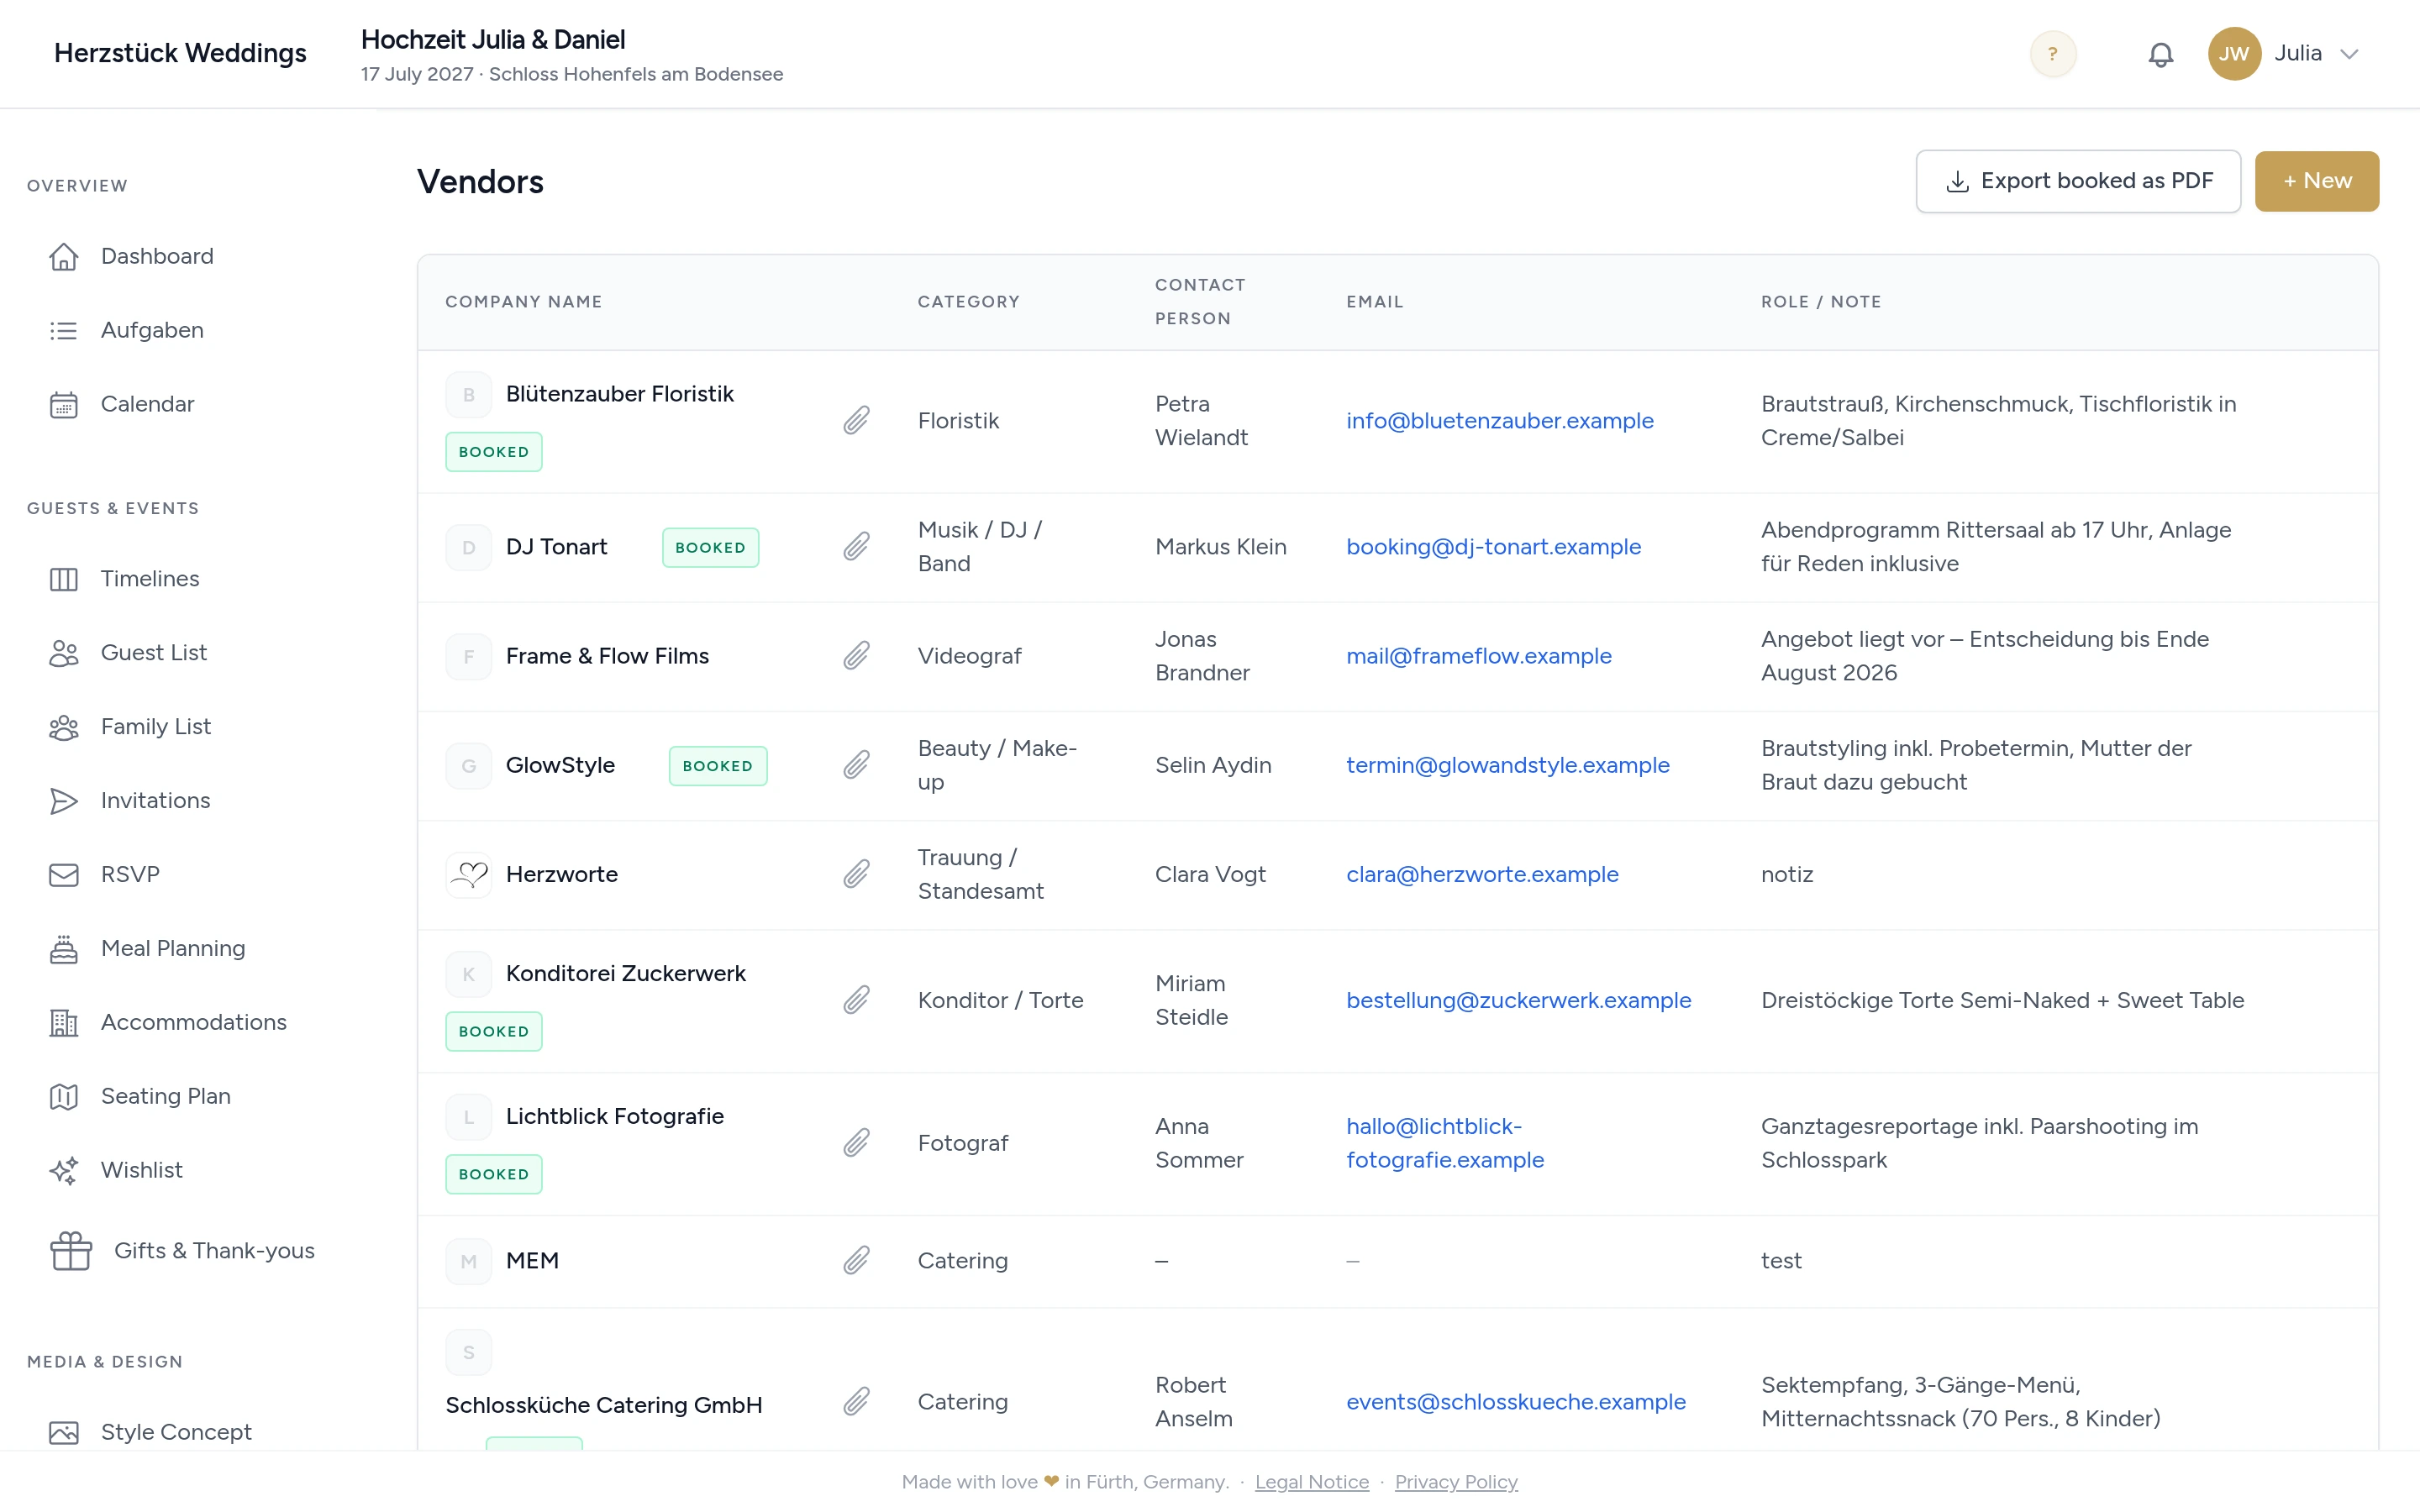Click the Guest List people icon
Screen dimensions: 2420x1512
tap(64, 653)
